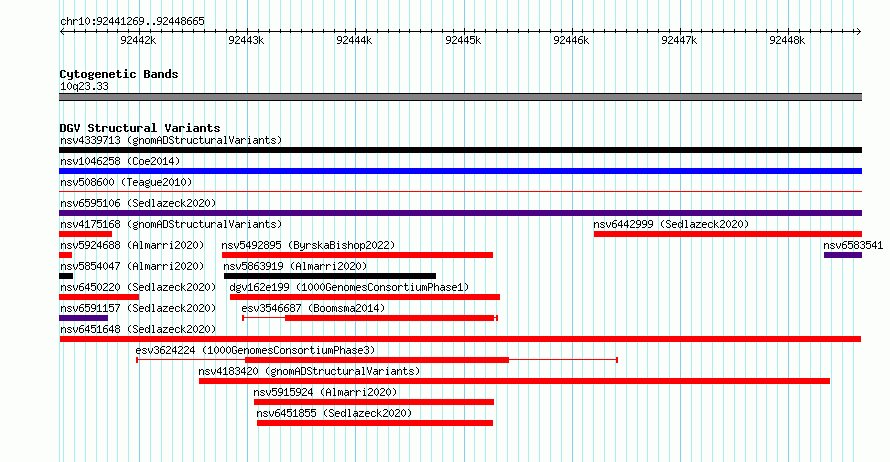Click the nsv5492895 (ByrskaBishop2022) label

coord(308,245)
